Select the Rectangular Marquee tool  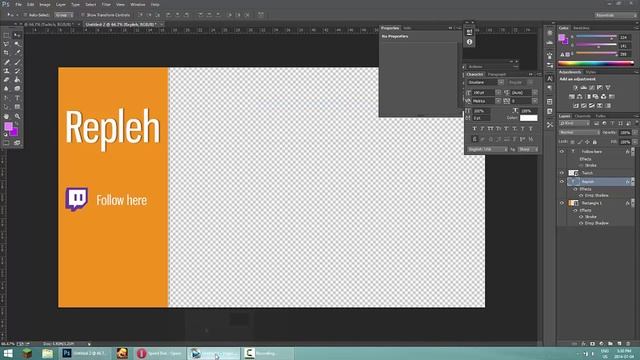[x=6, y=36]
